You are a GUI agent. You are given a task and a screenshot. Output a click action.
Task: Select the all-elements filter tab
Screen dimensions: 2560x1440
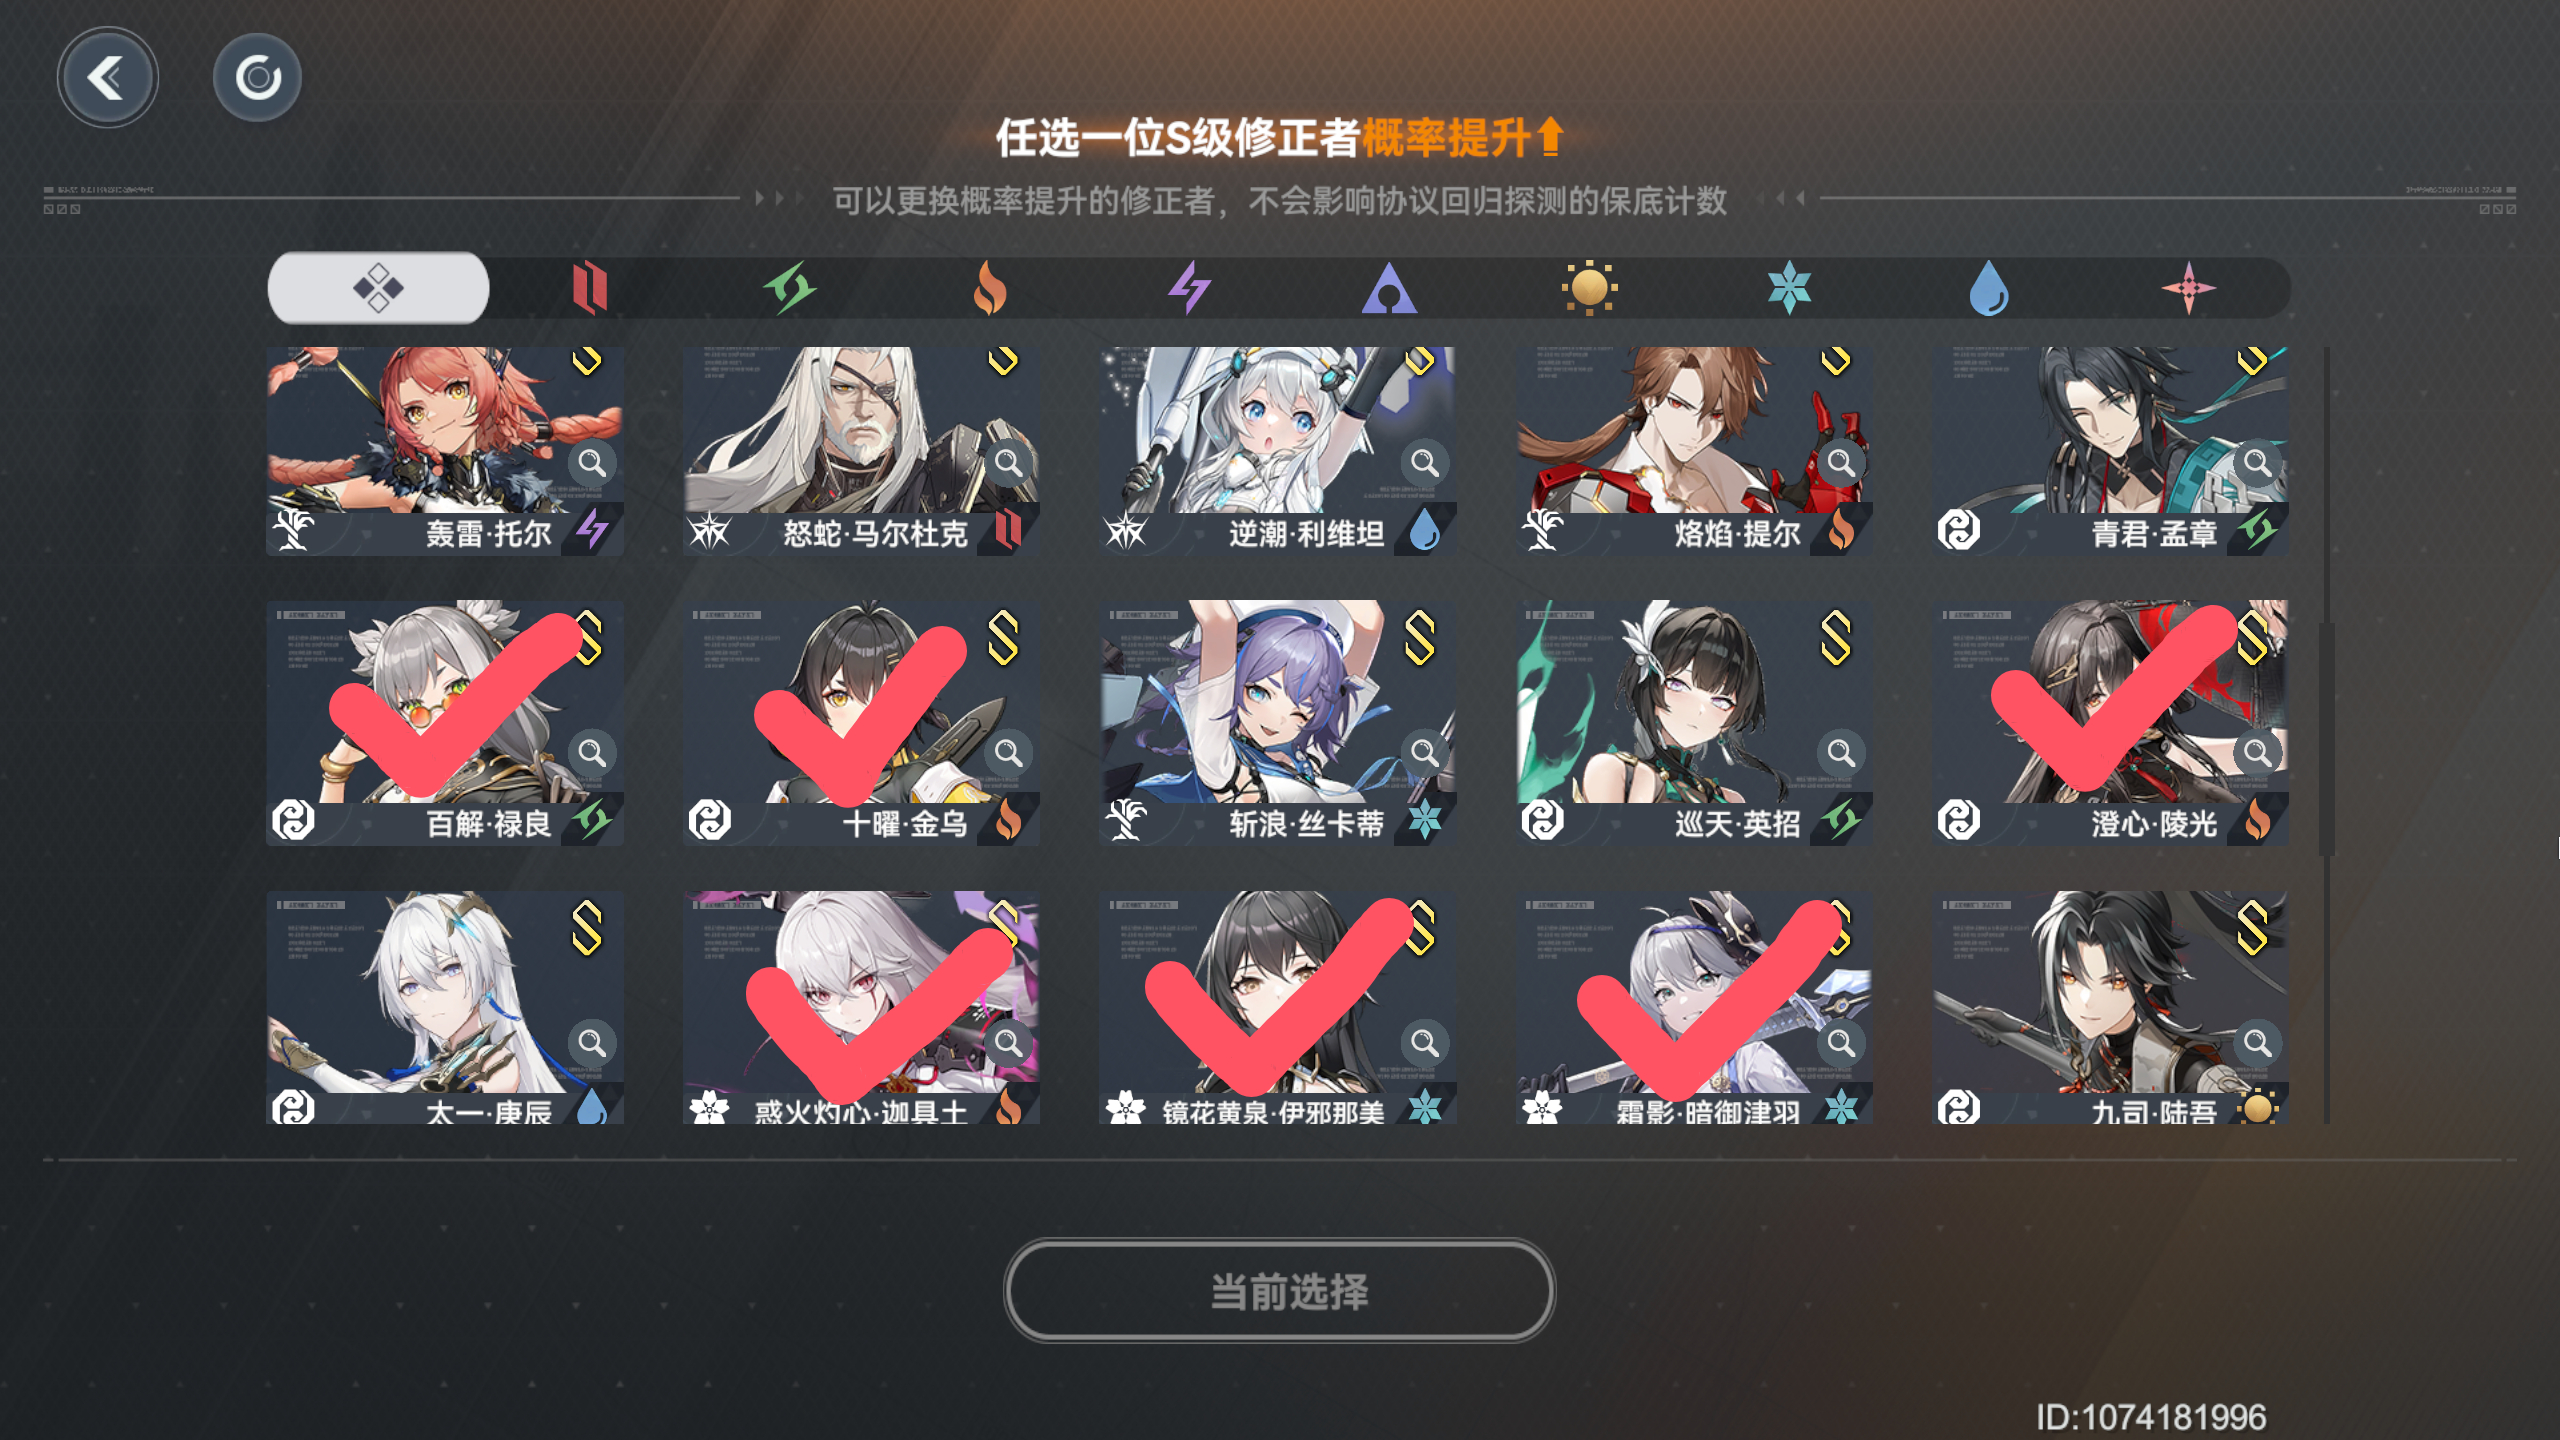(378, 288)
